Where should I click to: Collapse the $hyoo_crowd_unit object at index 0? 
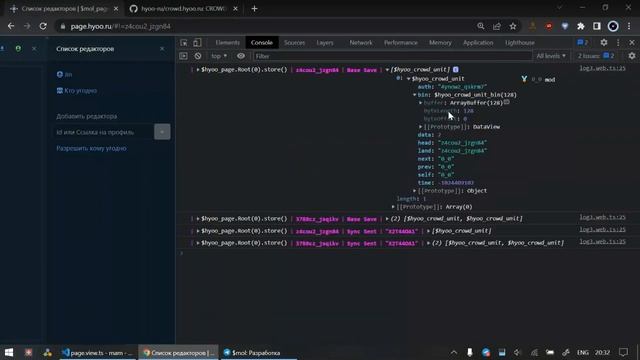coord(408,79)
